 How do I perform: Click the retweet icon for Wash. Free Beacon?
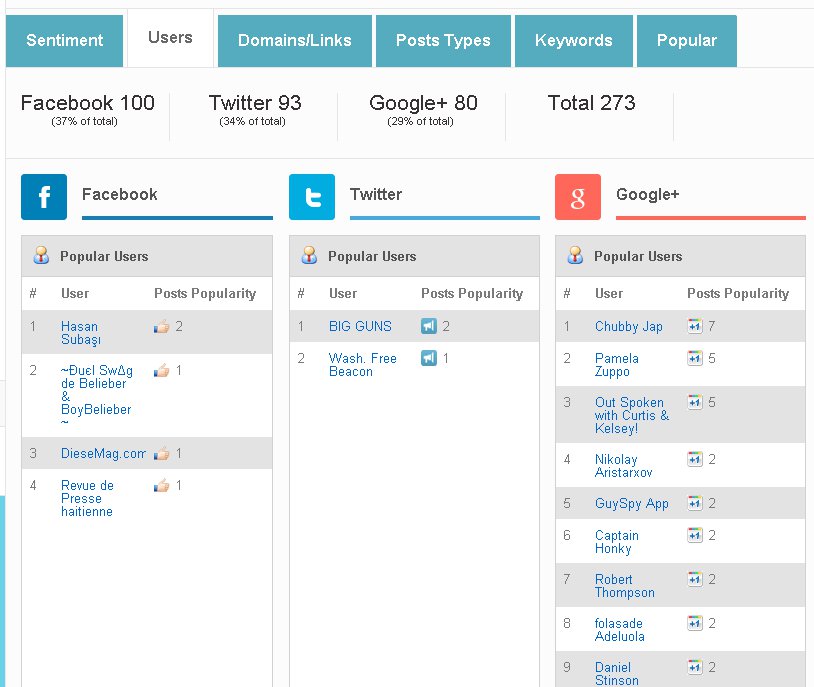[429, 358]
